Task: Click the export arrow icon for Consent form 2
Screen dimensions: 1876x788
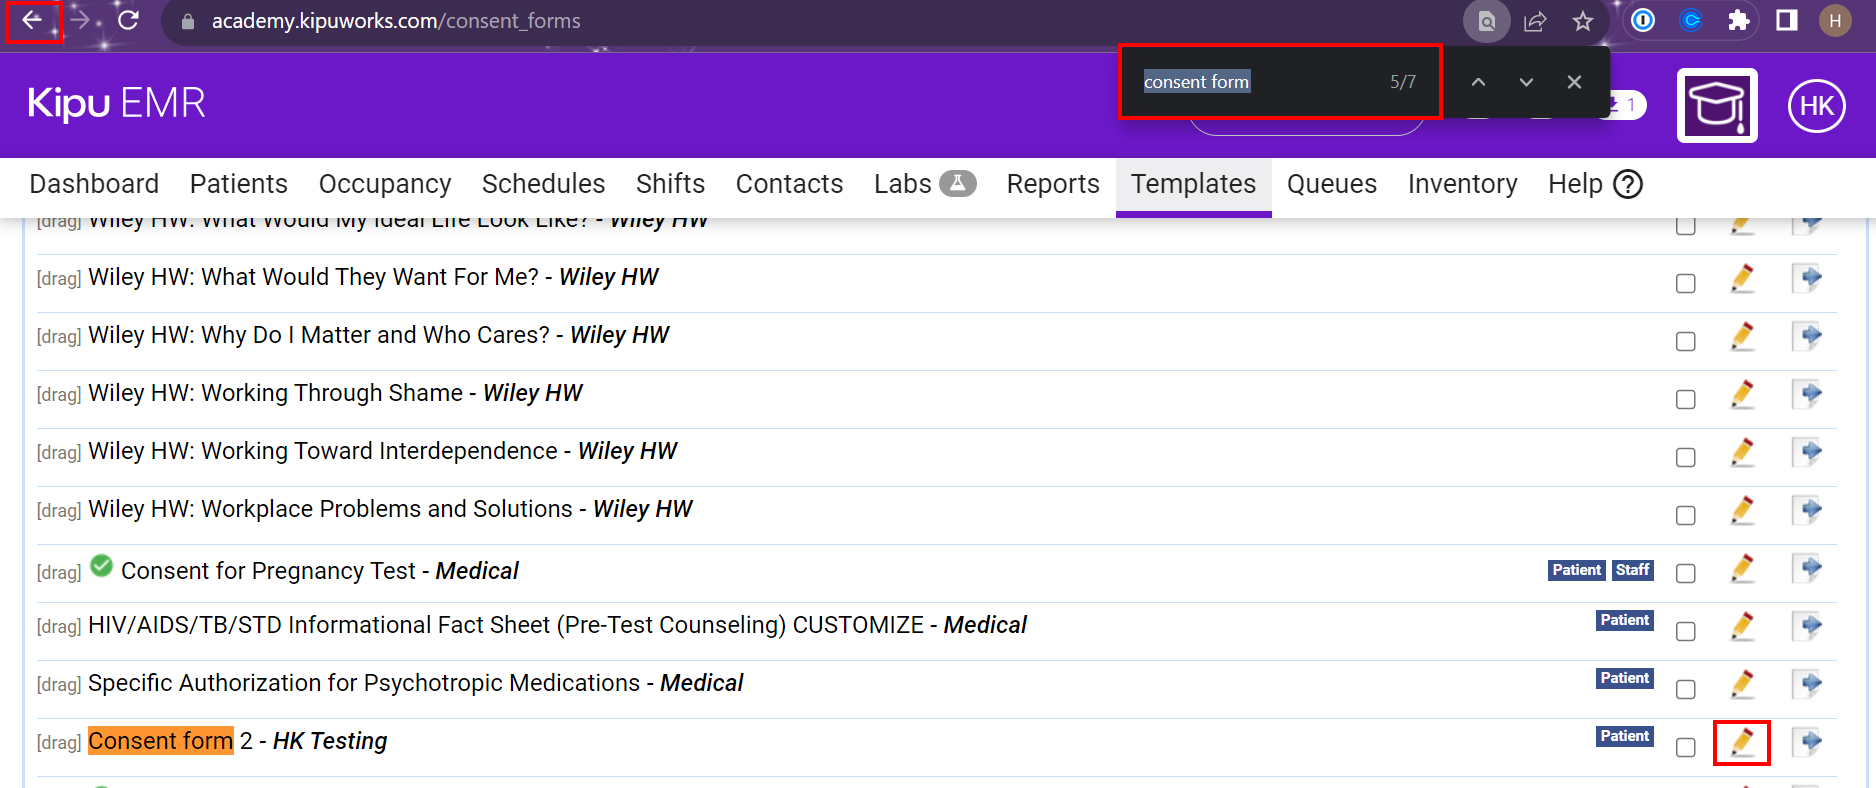Action: click(x=1808, y=742)
